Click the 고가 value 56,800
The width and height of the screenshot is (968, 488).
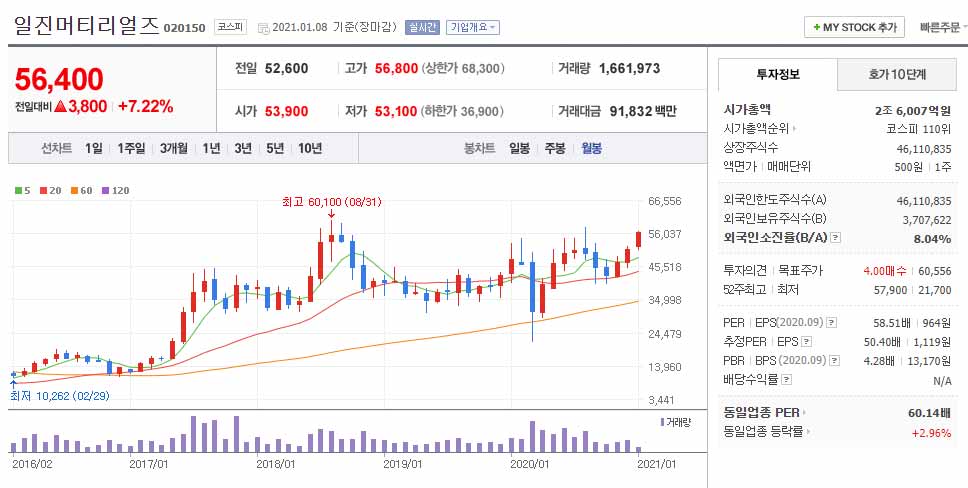[396, 69]
